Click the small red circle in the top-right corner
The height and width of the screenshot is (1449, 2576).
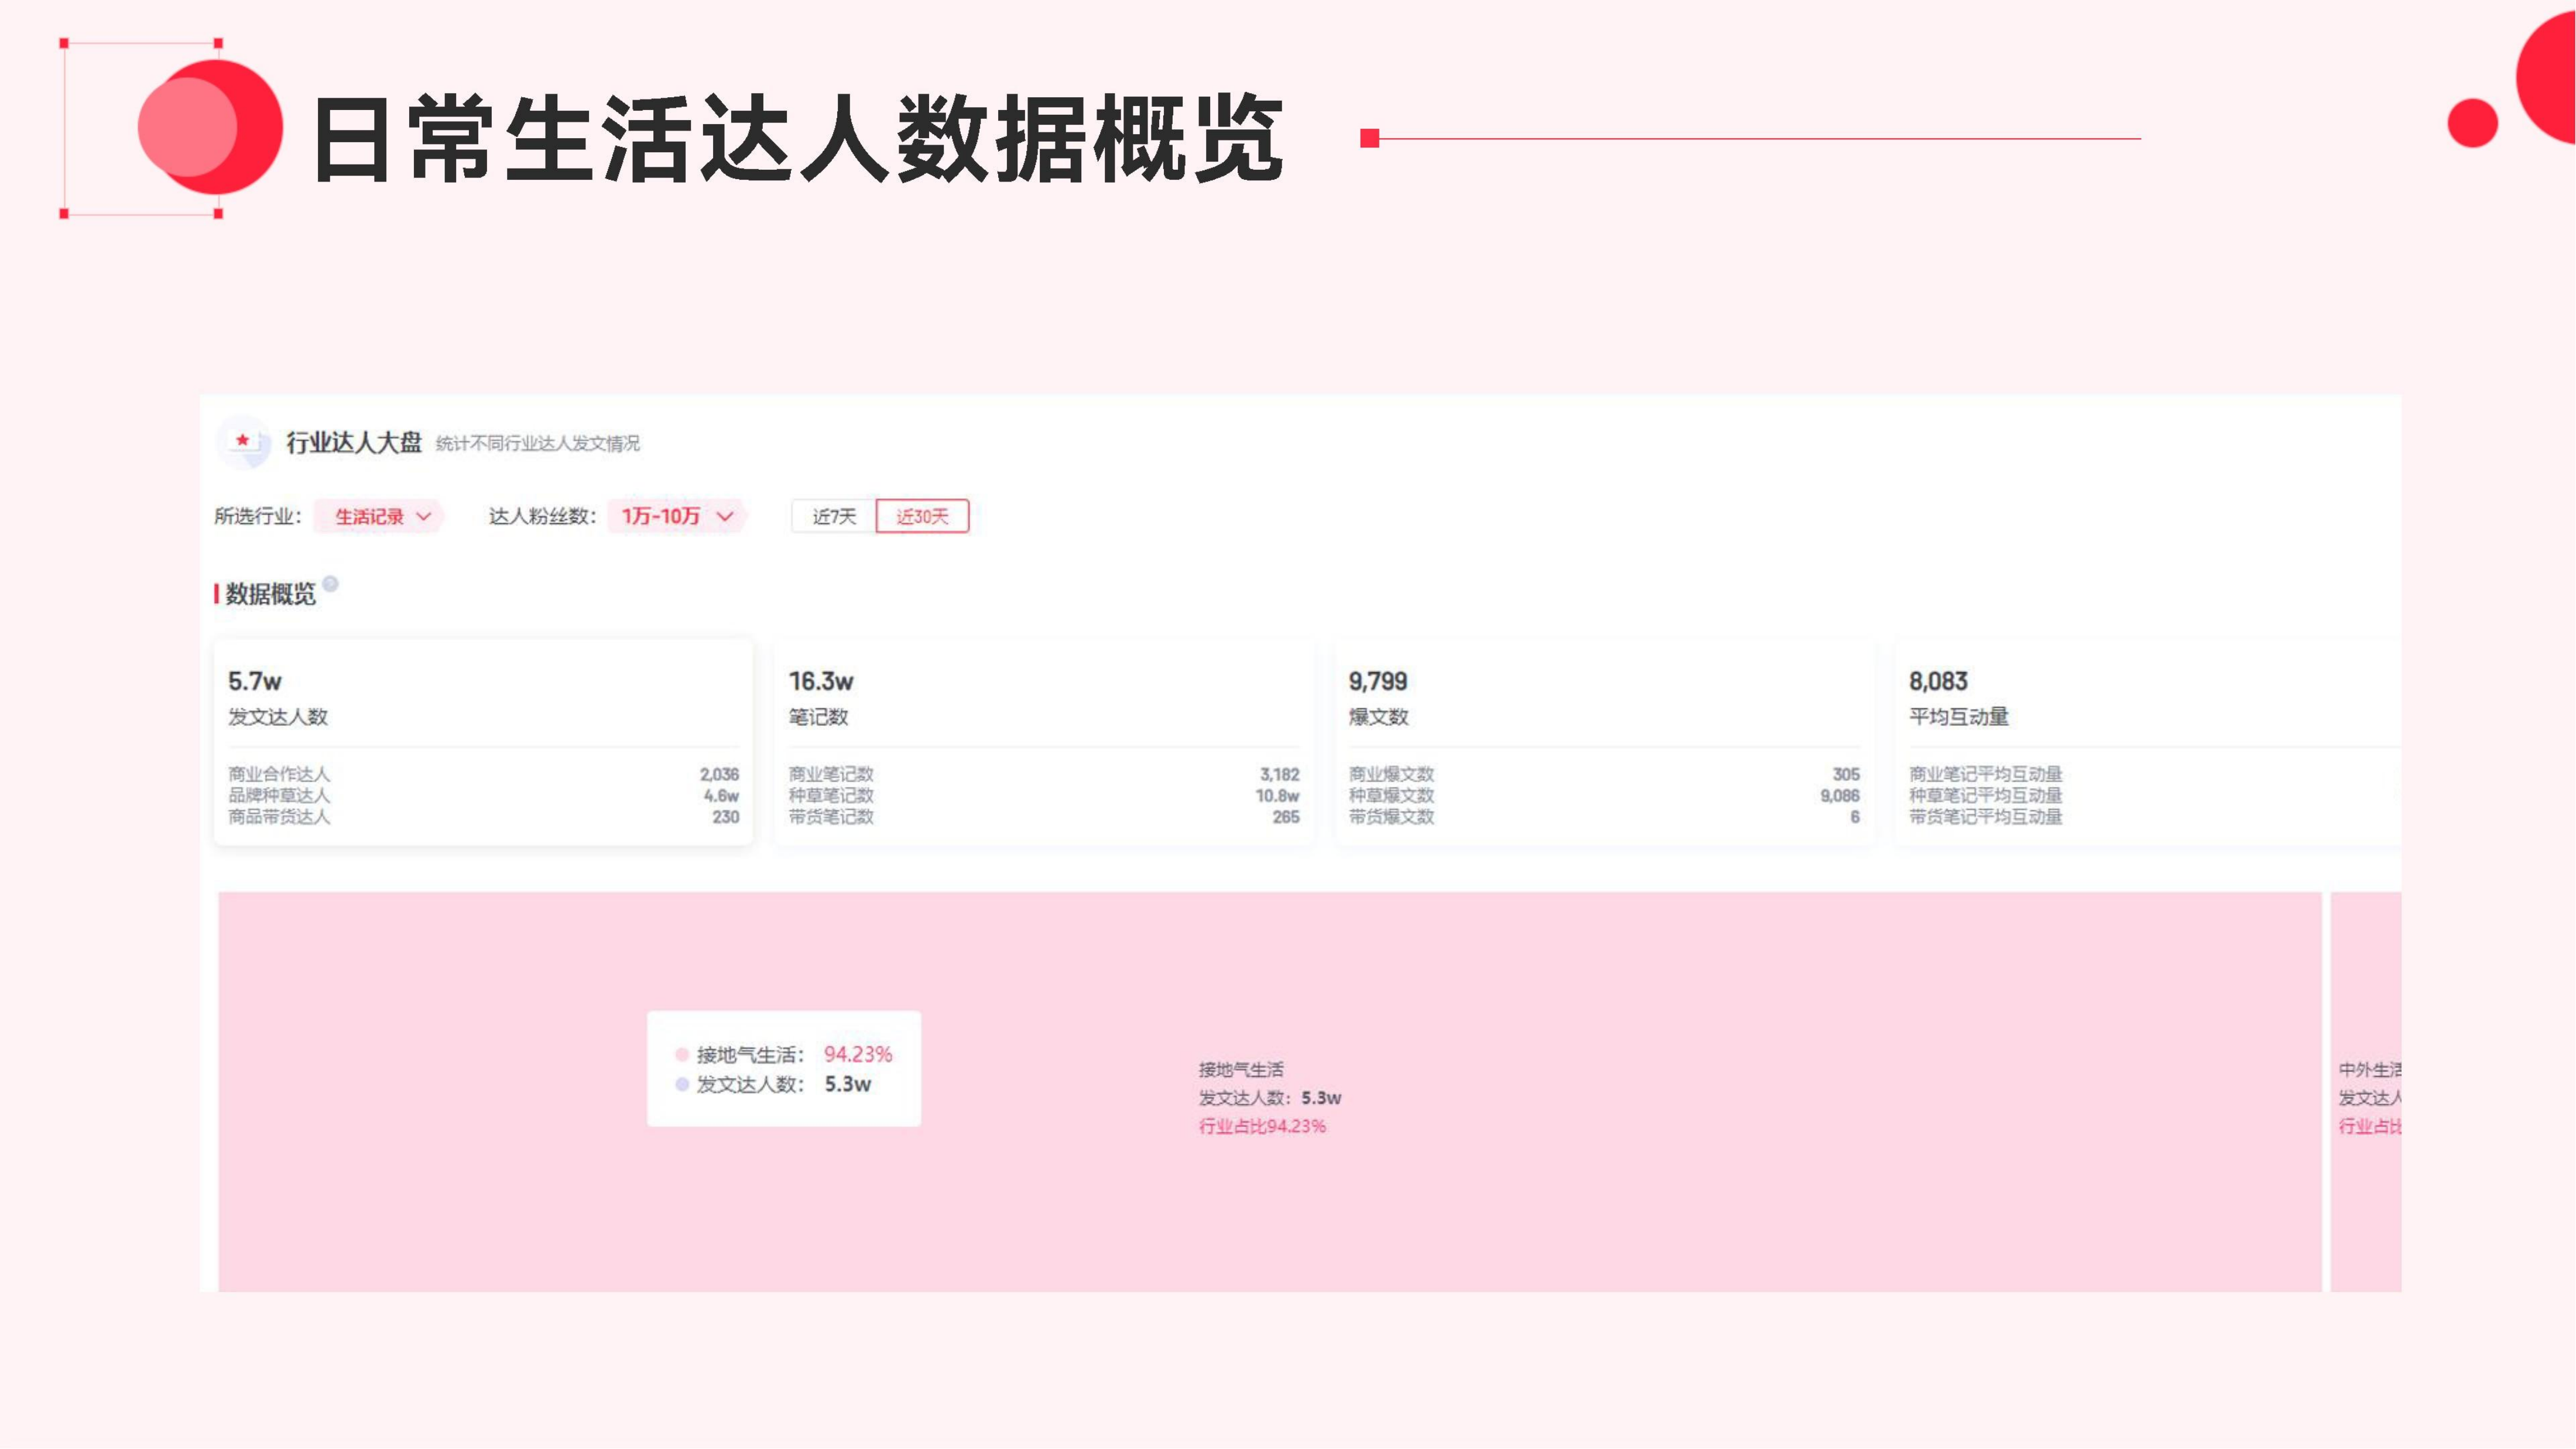(x=2472, y=123)
